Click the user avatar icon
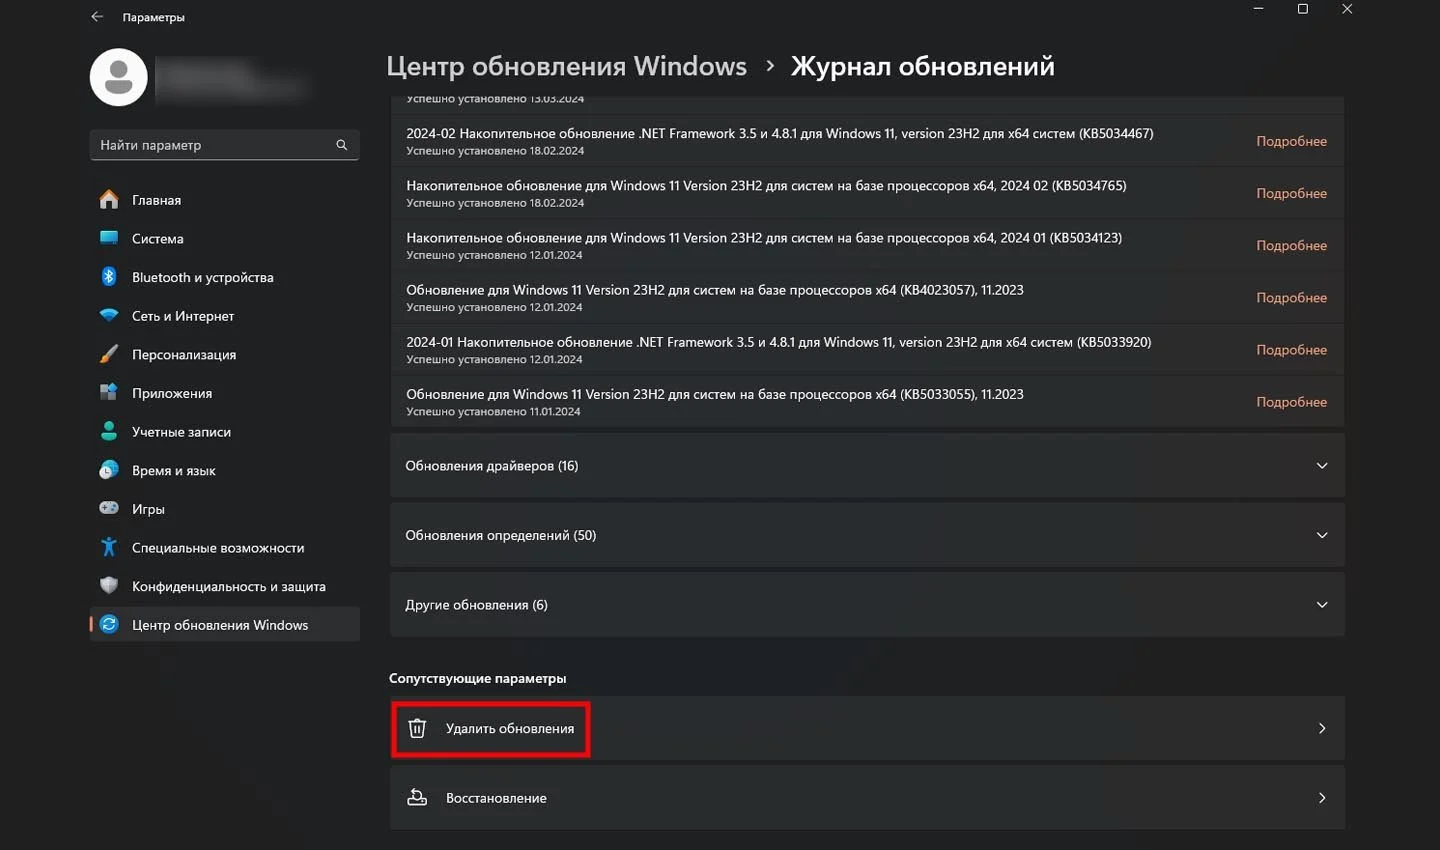Screen dimensions: 1440x850 119,77
